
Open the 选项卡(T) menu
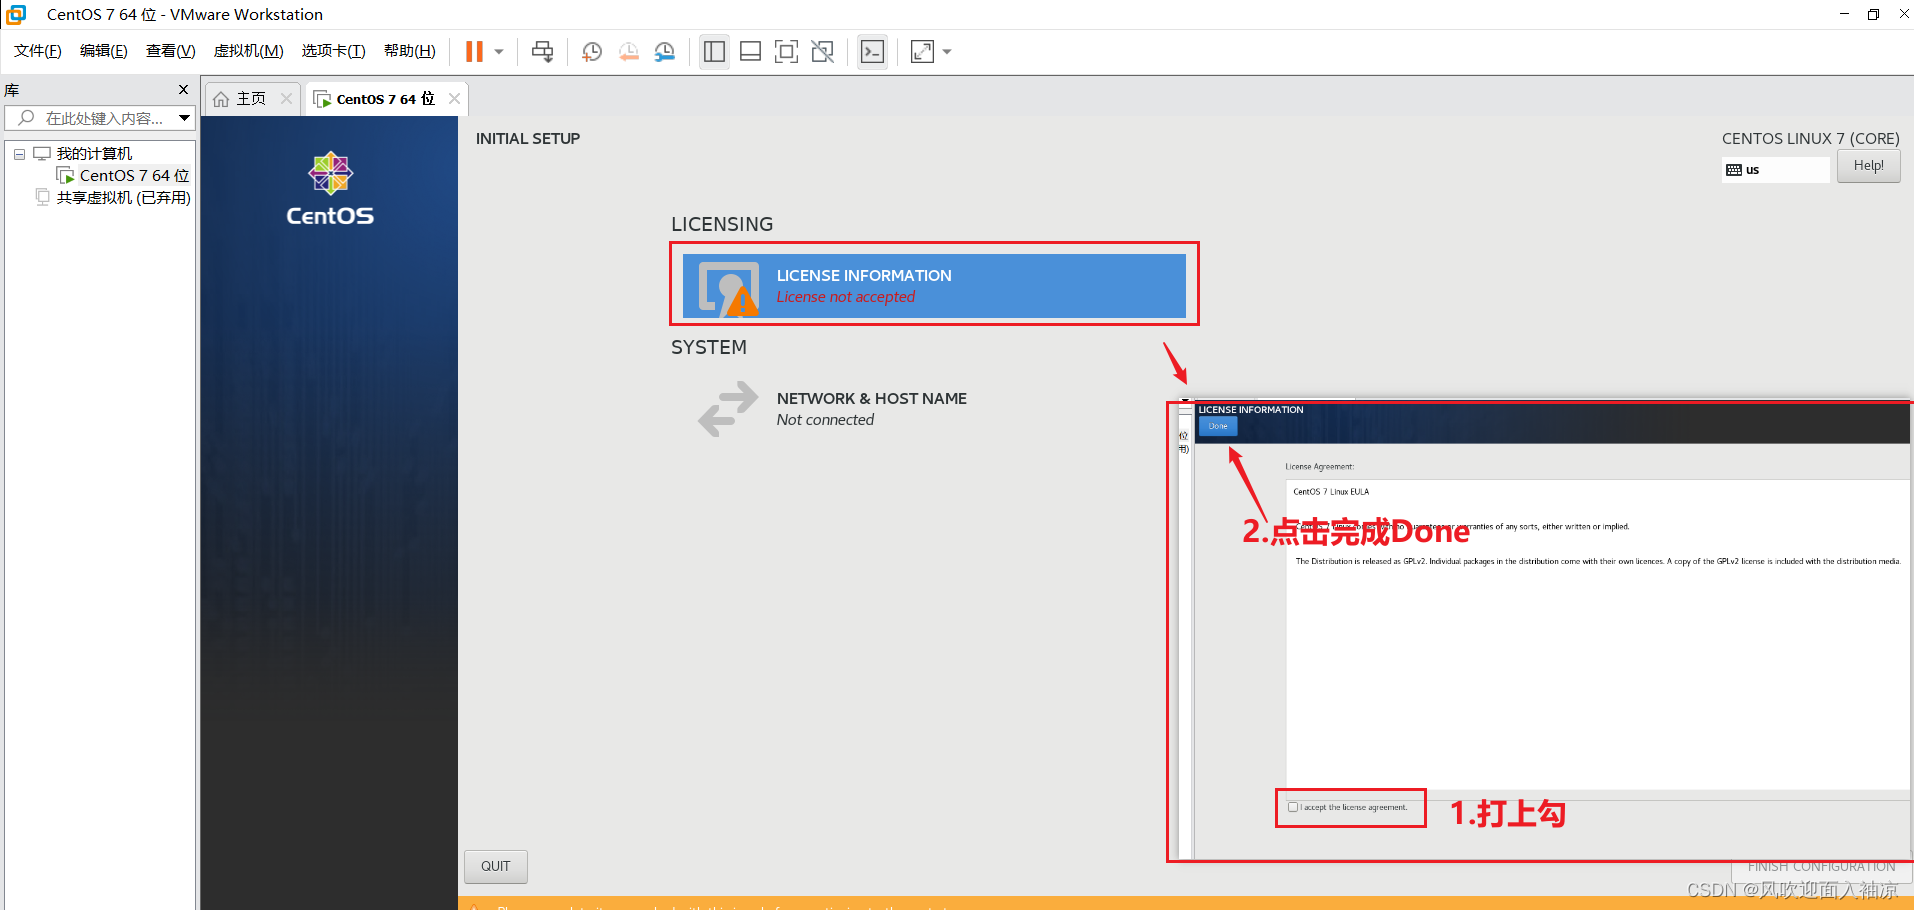coord(334,51)
